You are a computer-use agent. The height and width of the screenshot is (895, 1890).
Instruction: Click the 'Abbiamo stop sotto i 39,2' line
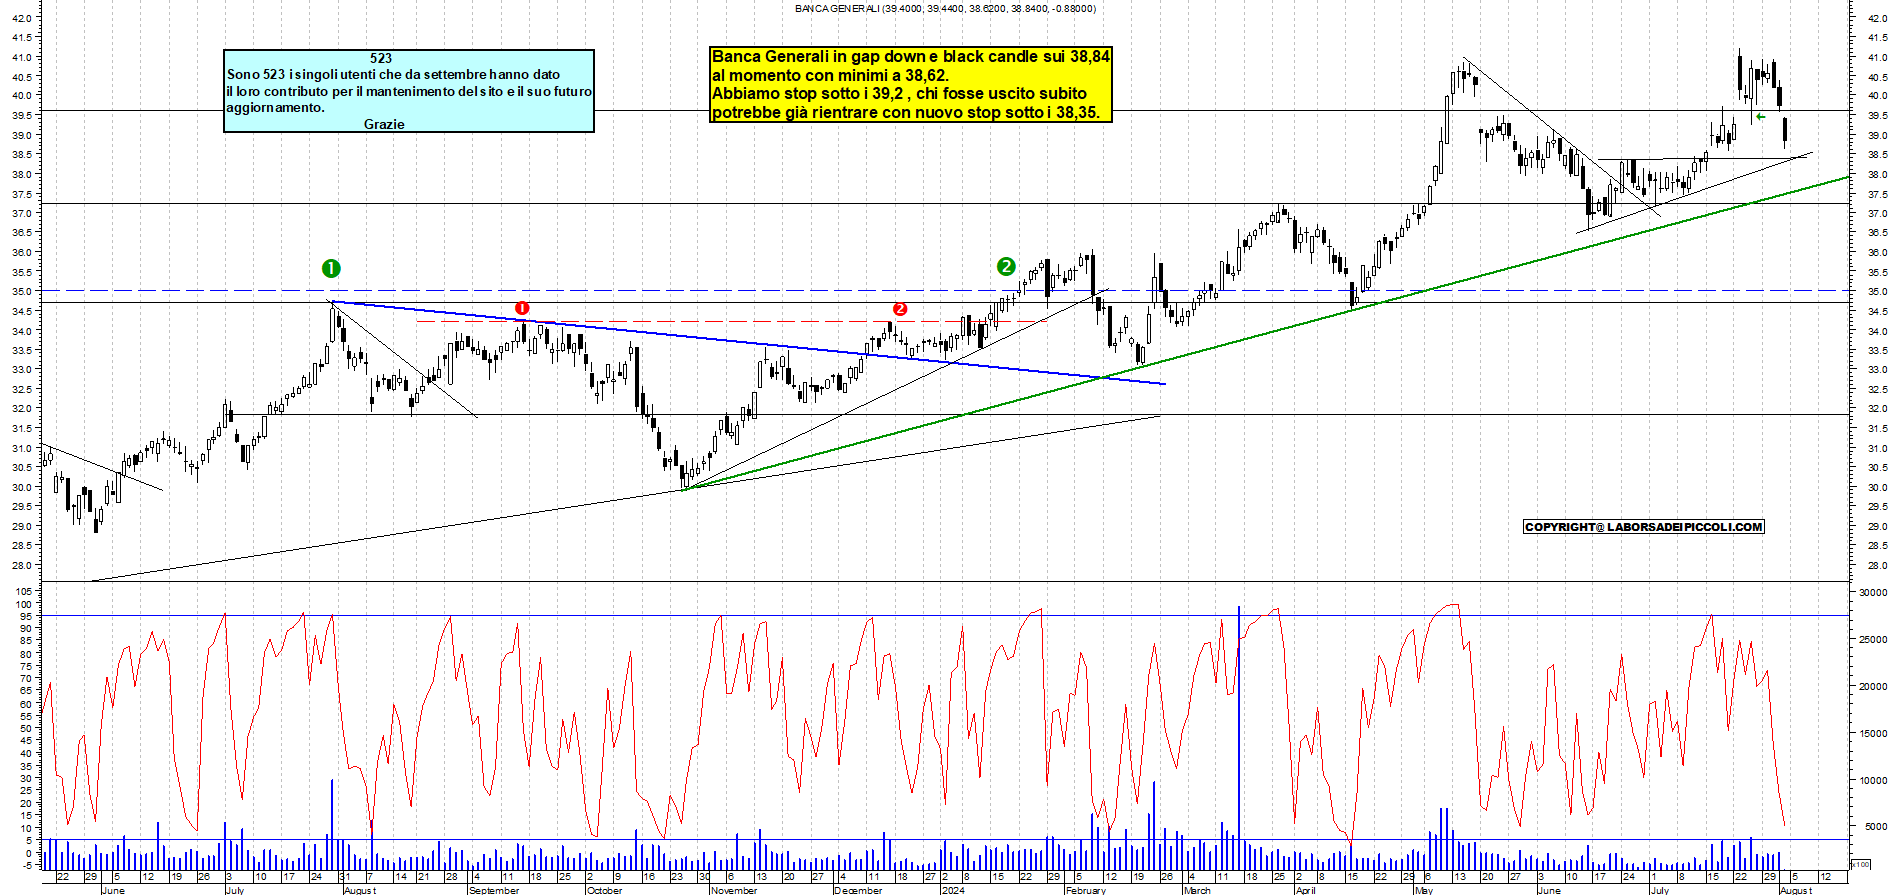point(899,94)
